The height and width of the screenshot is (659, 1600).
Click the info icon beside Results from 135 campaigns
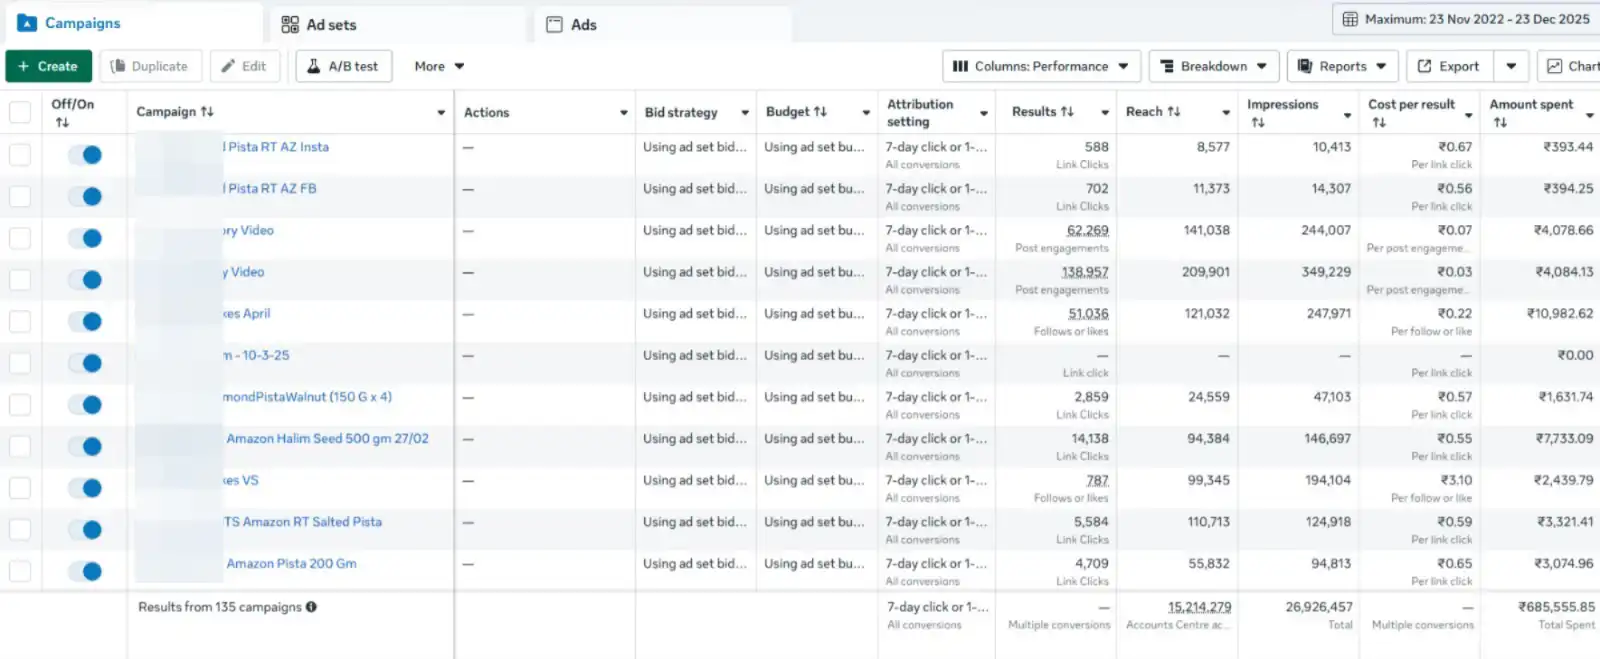click(311, 607)
